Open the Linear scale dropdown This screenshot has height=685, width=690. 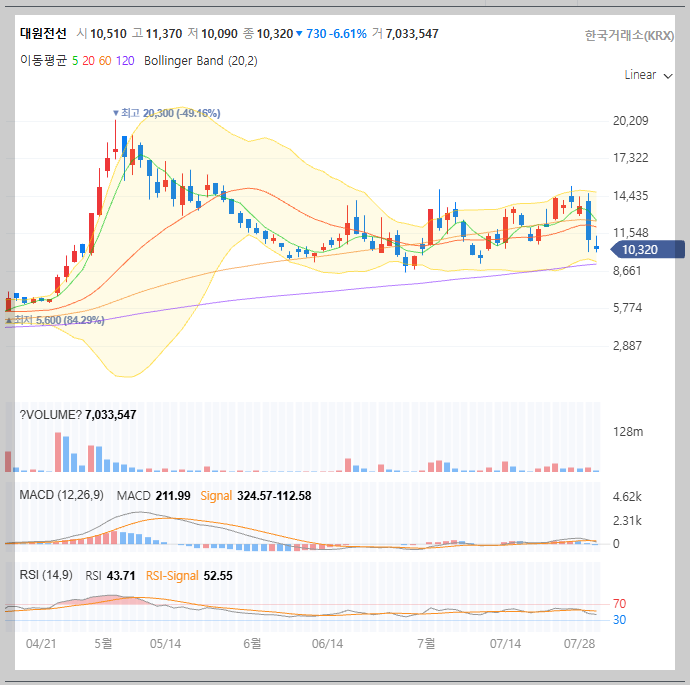(x=648, y=75)
